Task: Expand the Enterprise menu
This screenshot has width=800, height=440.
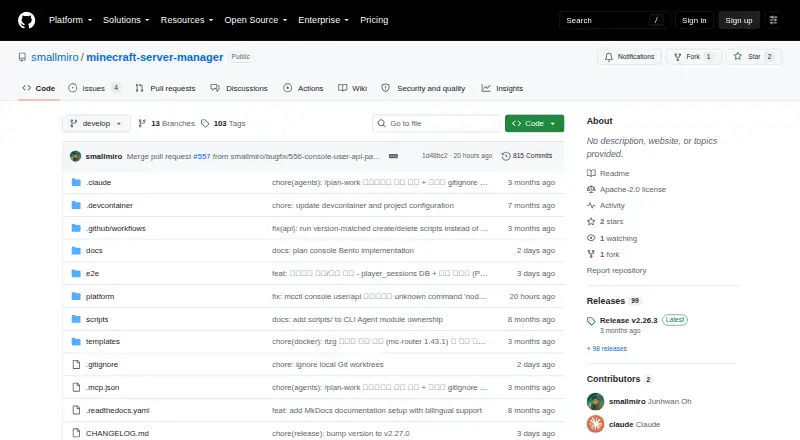Action: [323, 20]
